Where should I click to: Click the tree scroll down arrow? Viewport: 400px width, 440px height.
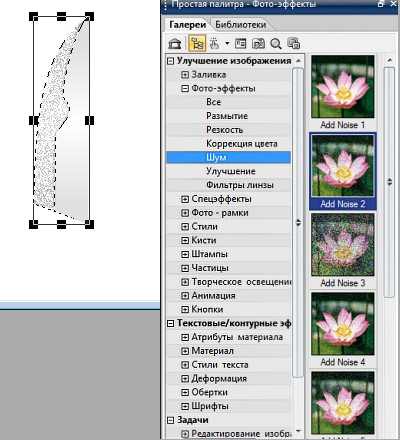298,432
